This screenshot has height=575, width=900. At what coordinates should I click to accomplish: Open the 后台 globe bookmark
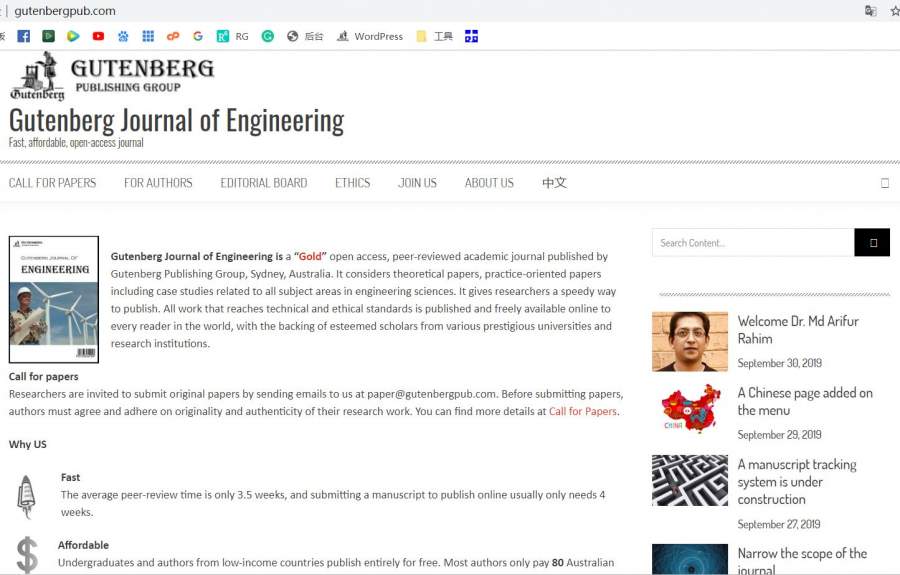pos(305,36)
